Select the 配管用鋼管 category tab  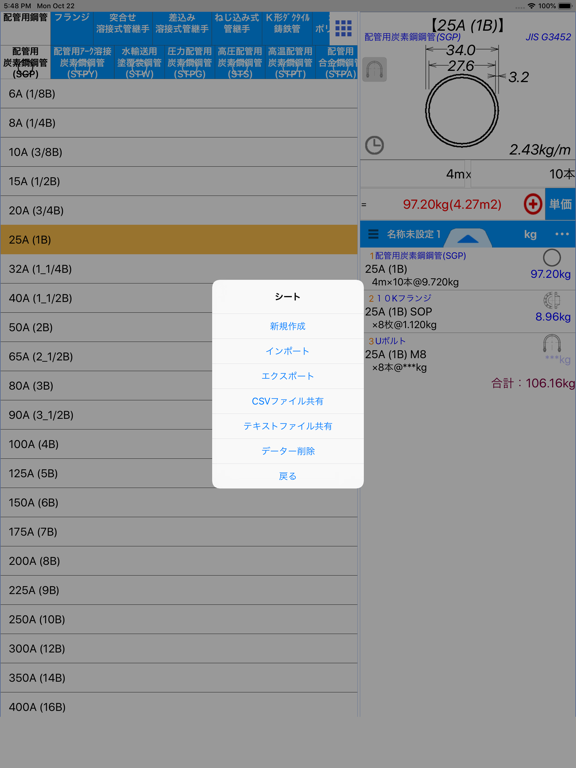[x=25, y=28]
